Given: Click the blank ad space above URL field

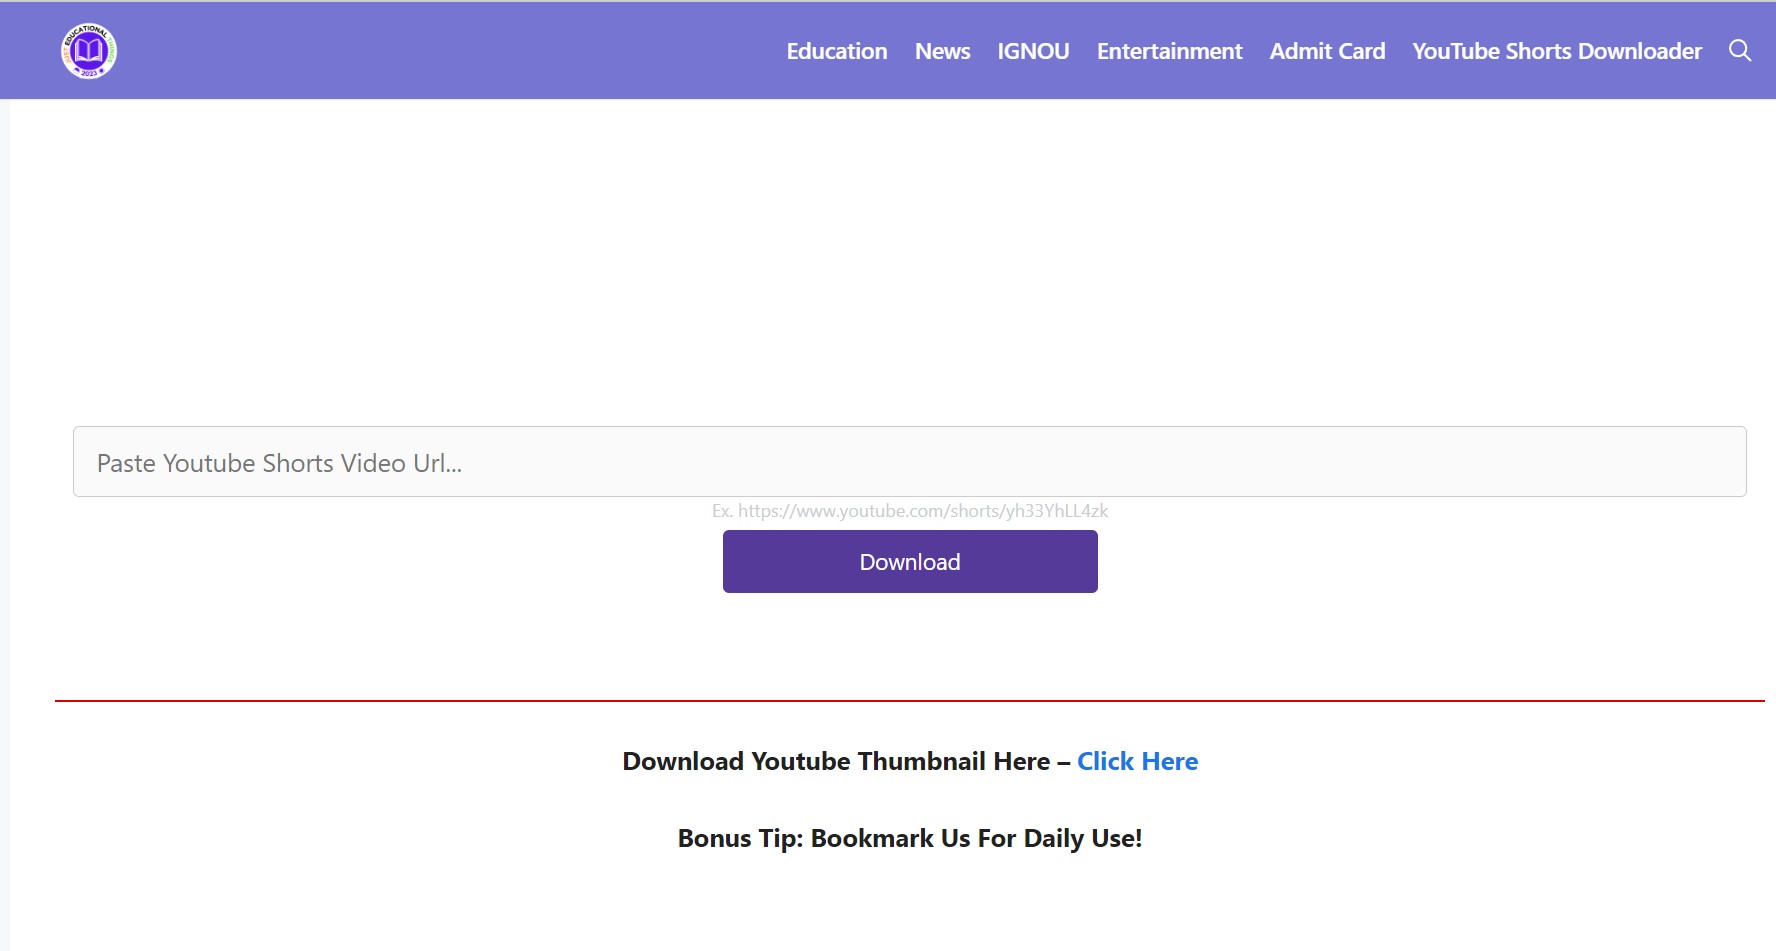Looking at the screenshot, I should point(909,260).
